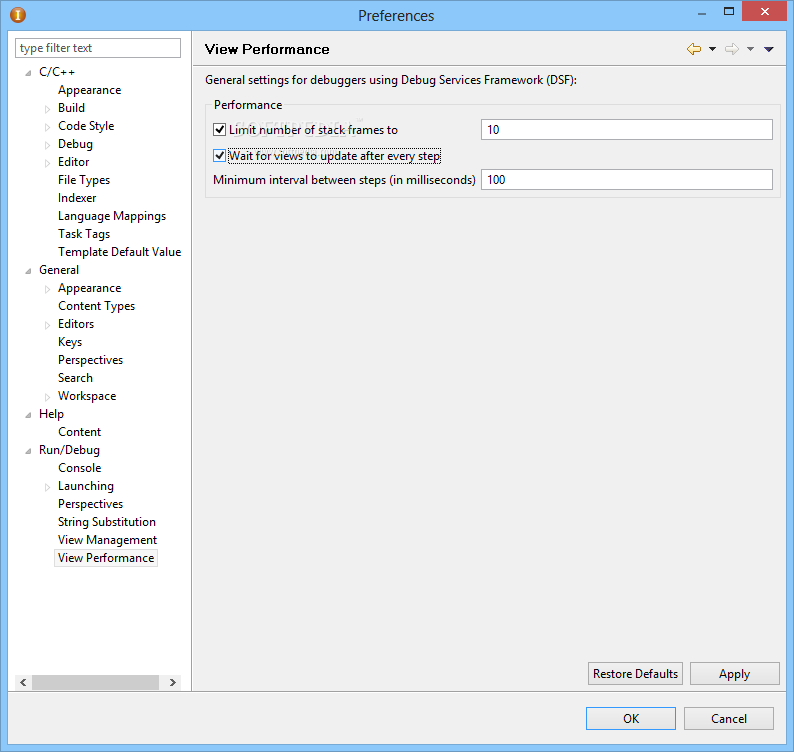Viewport: 794px width, 752px height.
Task: Expand the Build tree node
Action: tap(47, 109)
